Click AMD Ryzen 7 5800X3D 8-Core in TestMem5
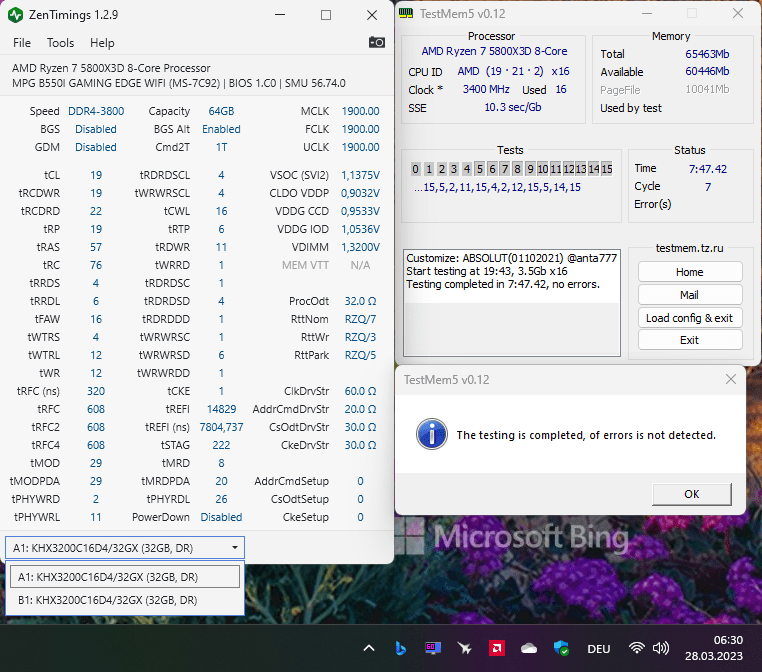 pyautogui.click(x=494, y=51)
